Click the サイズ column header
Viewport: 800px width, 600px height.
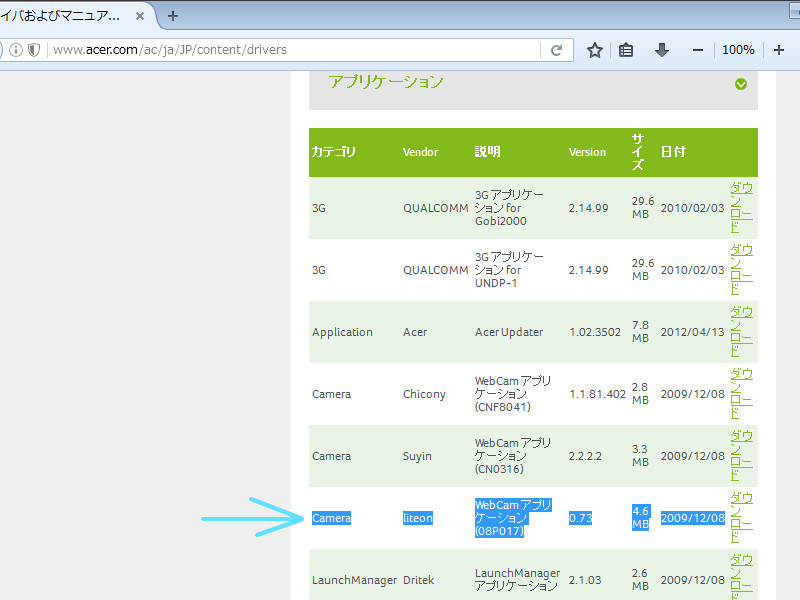click(638, 152)
